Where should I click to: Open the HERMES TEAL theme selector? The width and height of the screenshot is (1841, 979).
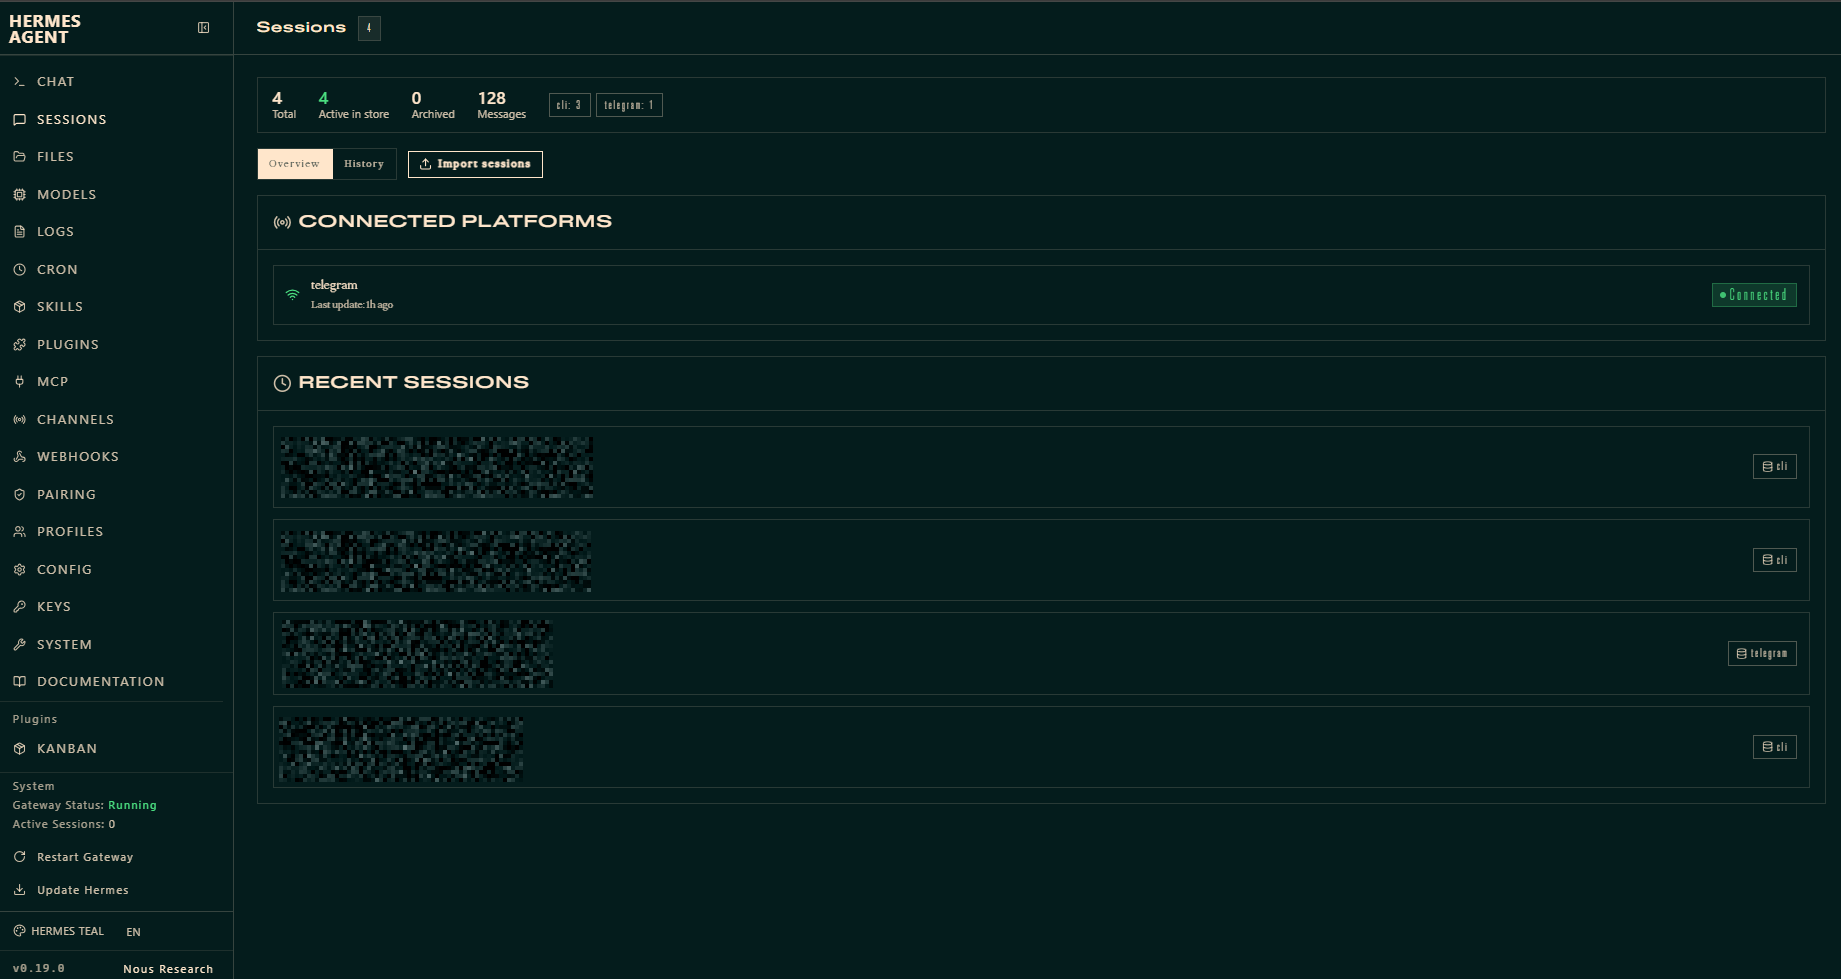pyautogui.click(x=59, y=931)
